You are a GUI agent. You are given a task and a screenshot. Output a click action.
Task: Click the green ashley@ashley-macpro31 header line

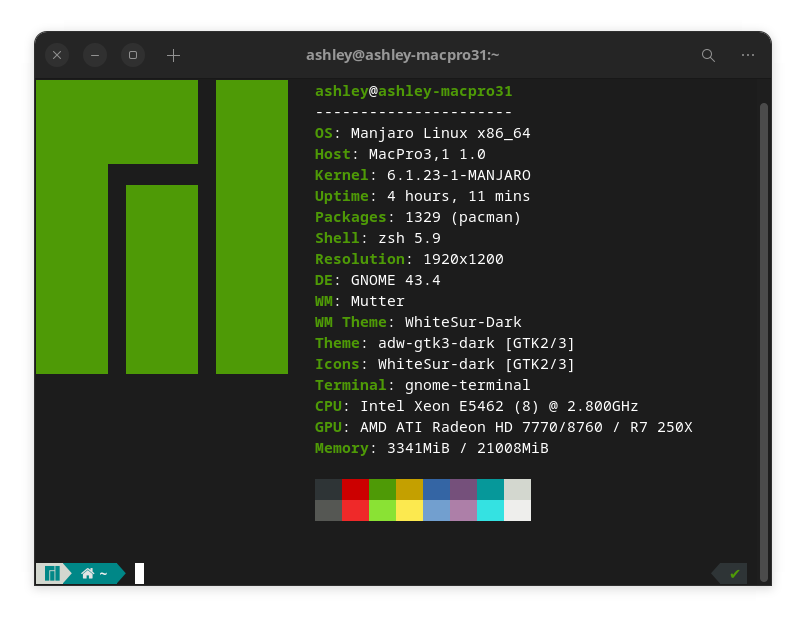414,91
